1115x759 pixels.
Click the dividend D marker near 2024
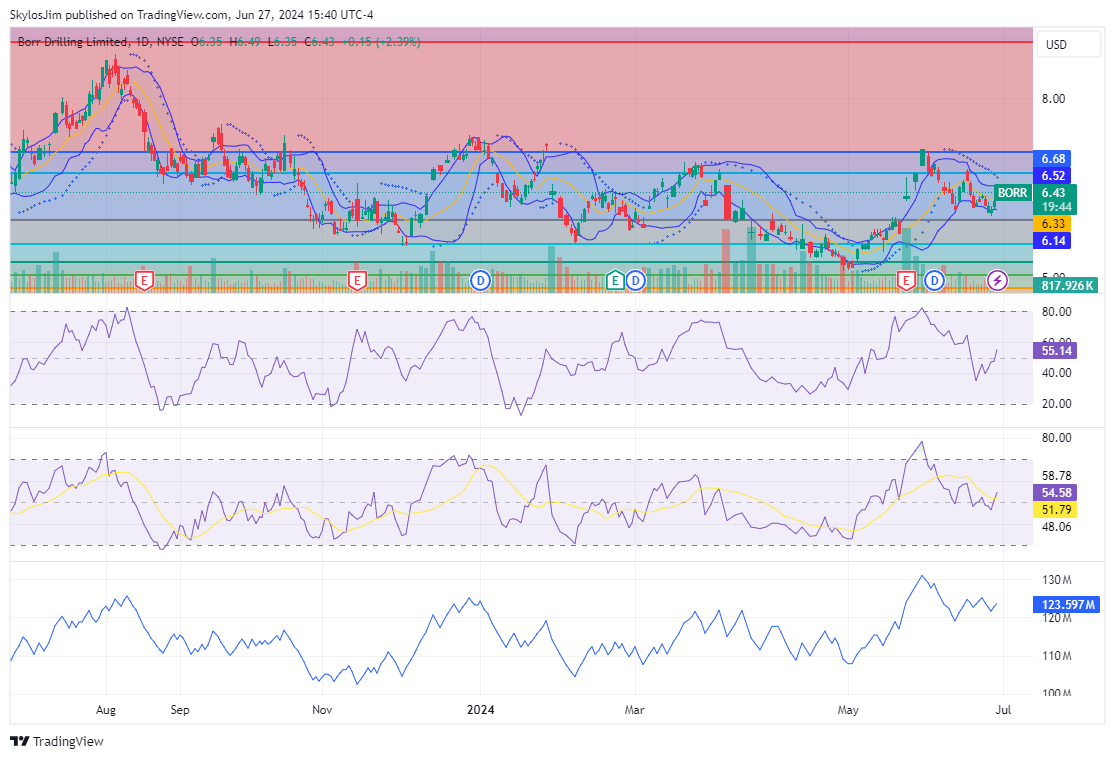(481, 280)
